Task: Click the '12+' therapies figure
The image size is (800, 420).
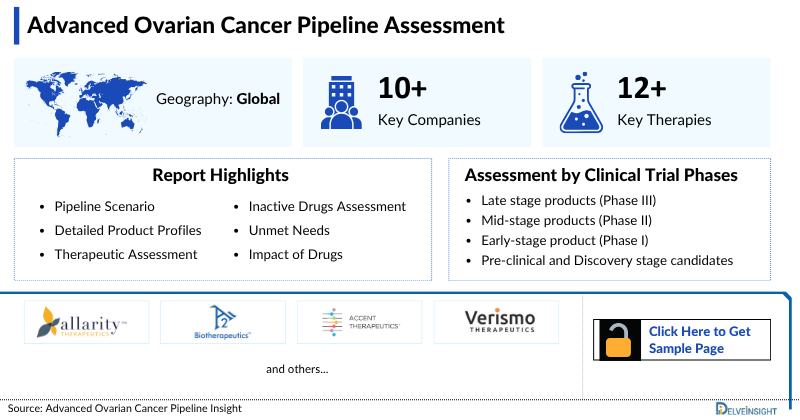Action: click(641, 88)
